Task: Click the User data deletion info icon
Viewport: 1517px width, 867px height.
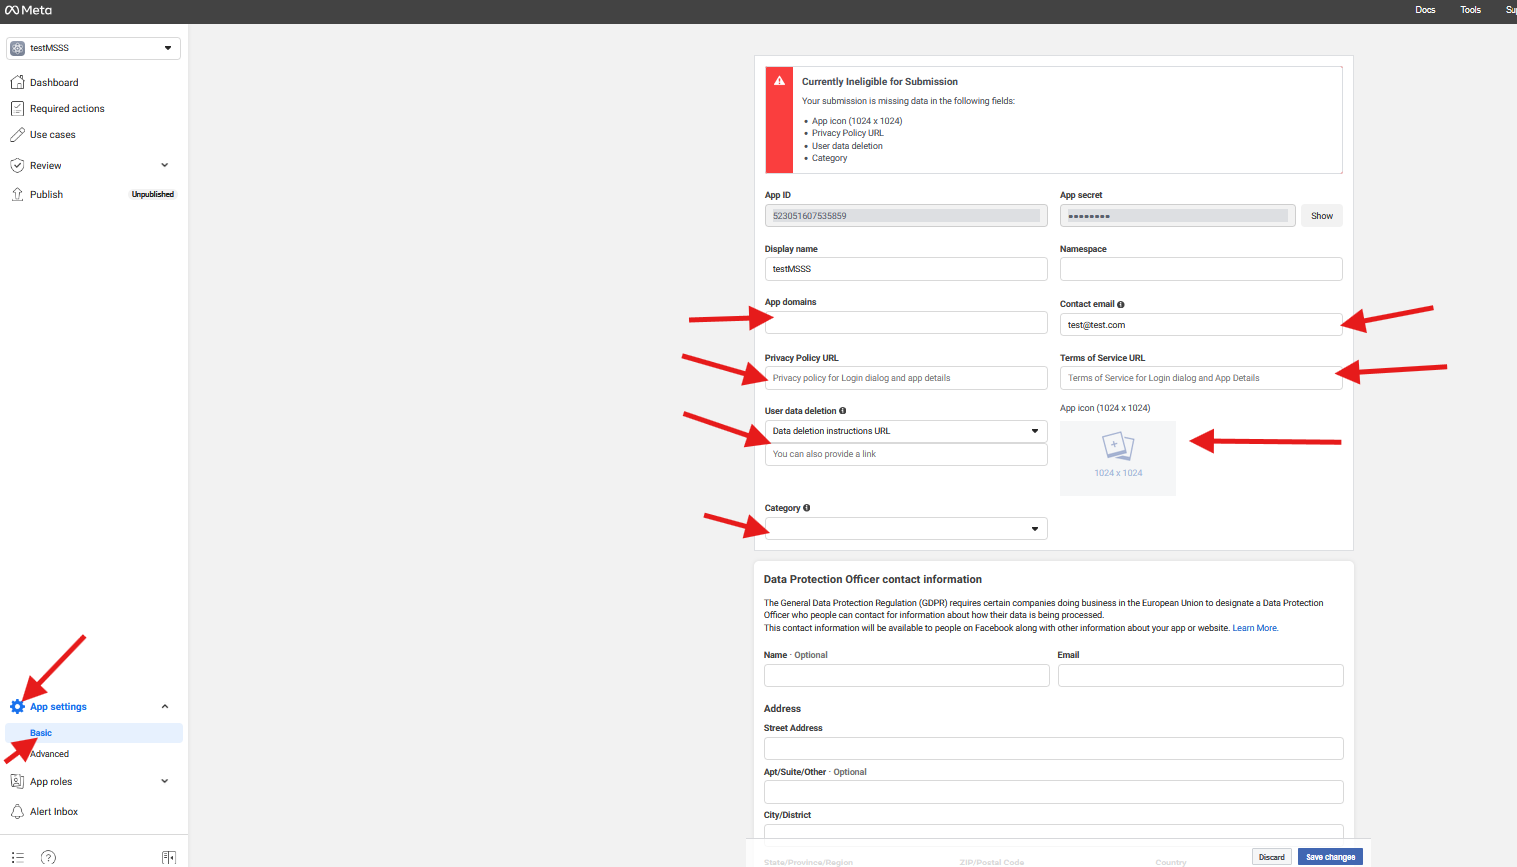Action: coord(843,411)
